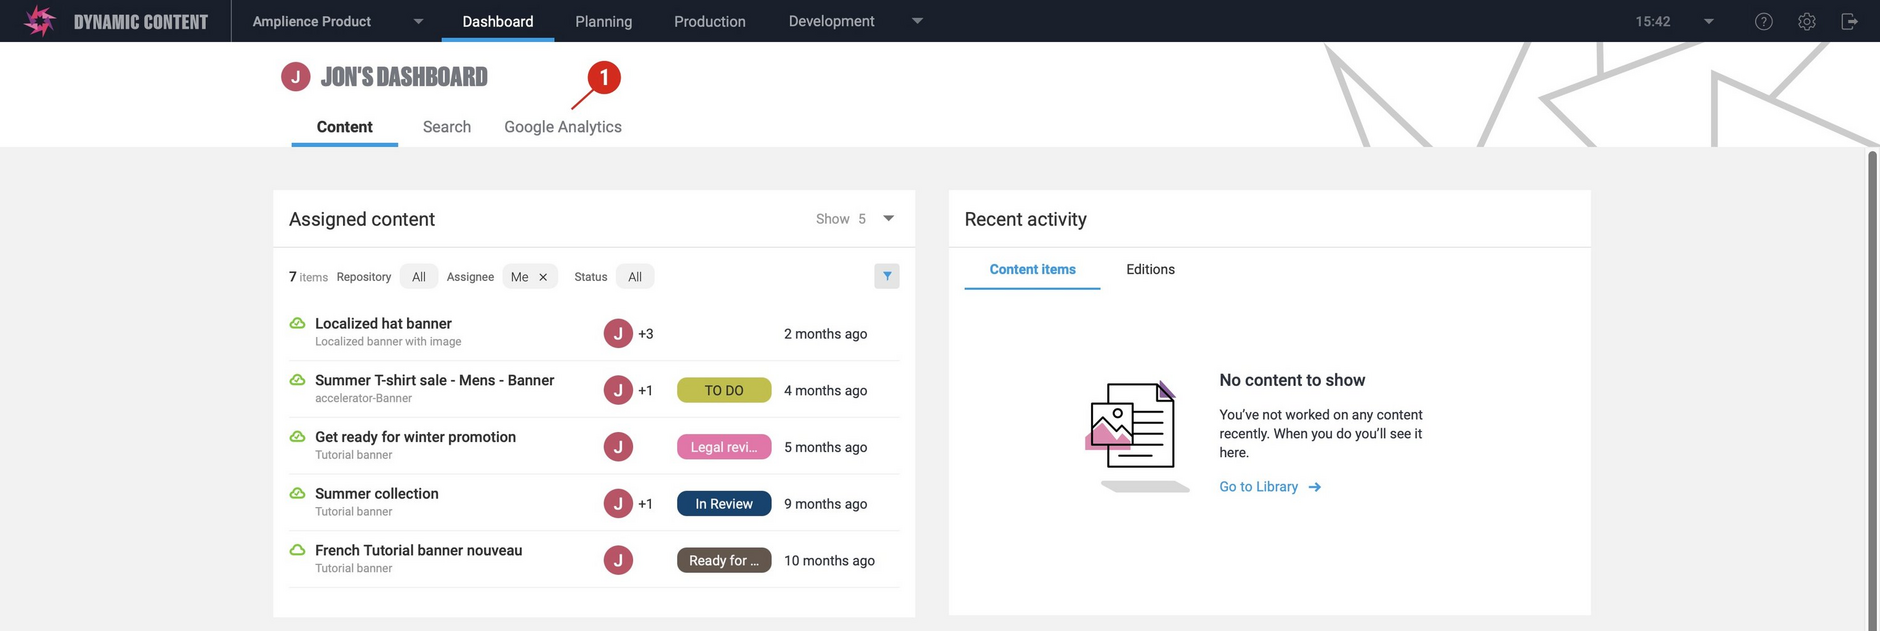Click the J assignee avatar on Summer T-shirt sale row
The height and width of the screenshot is (631, 1880).
point(618,390)
